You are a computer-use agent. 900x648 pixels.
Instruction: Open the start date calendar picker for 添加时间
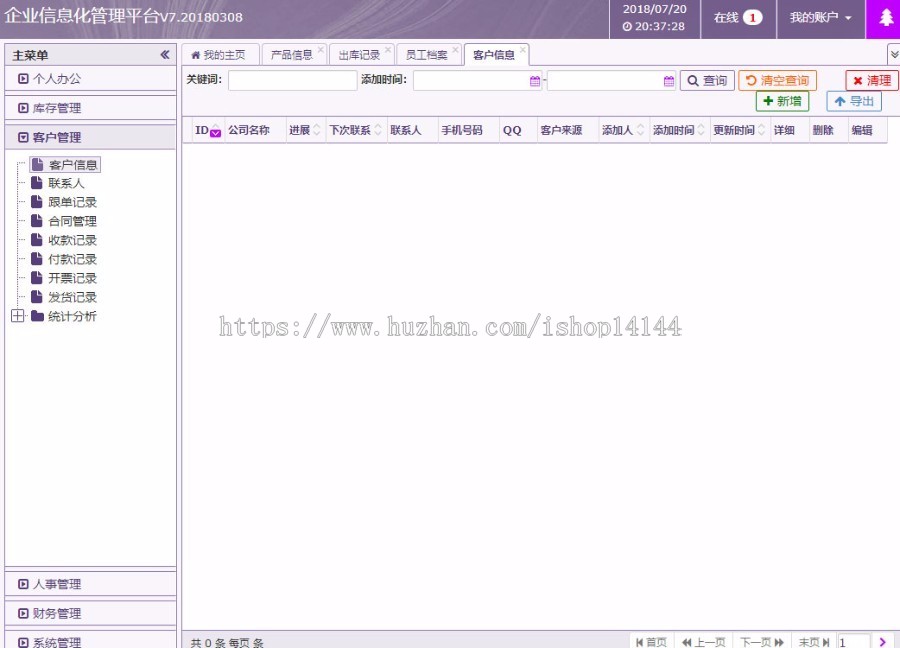(x=533, y=81)
